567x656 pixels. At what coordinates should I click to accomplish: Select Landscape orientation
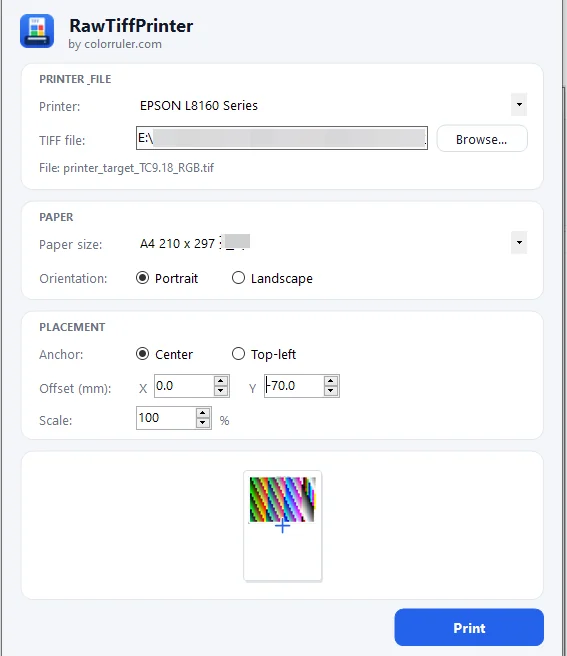point(272,278)
